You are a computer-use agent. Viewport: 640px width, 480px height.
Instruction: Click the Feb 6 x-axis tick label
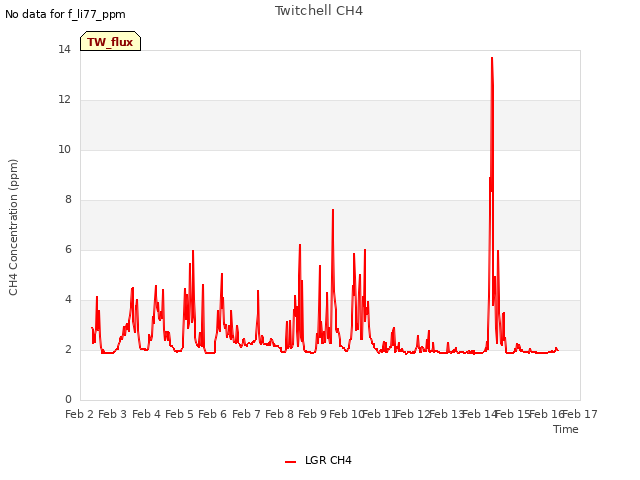coord(212,414)
